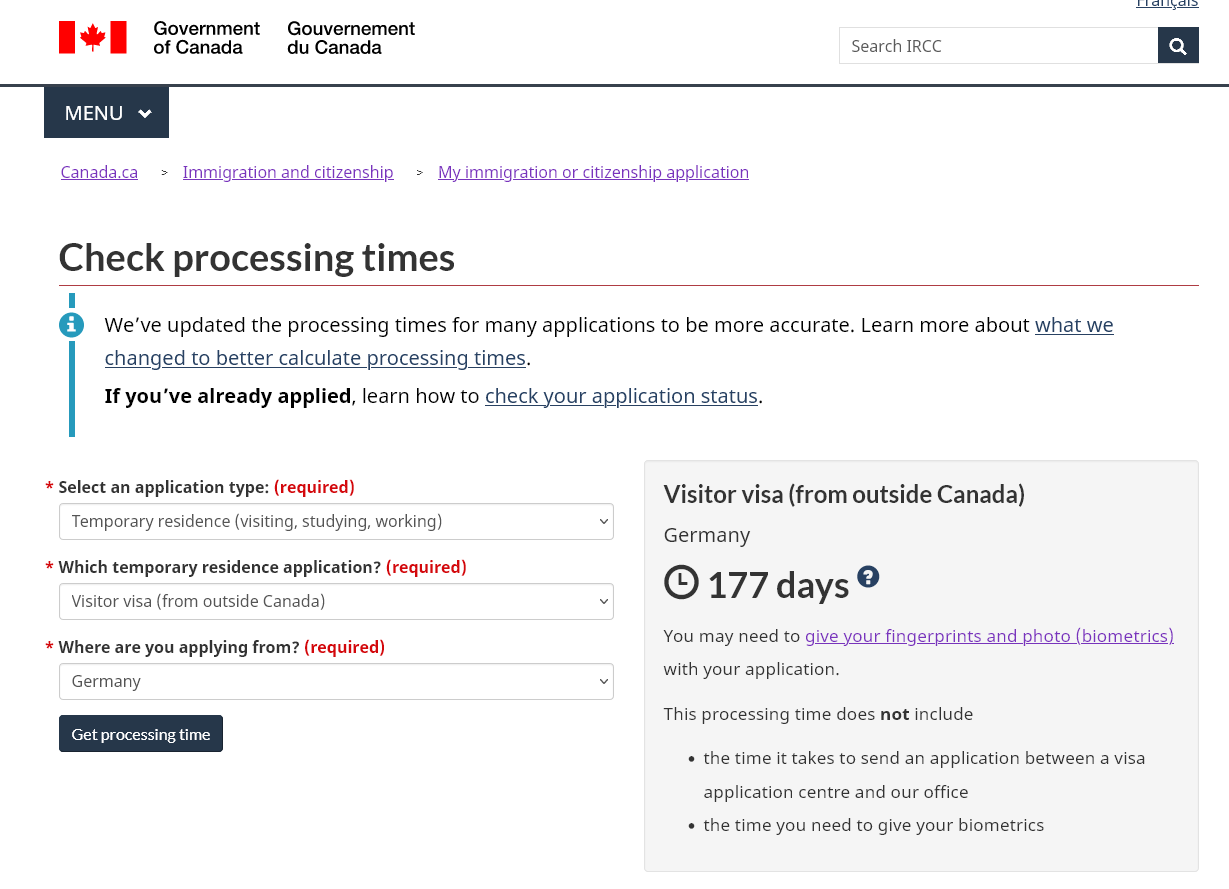
Task: Open Immigration and citizenship breadcrumb
Action: 288,172
